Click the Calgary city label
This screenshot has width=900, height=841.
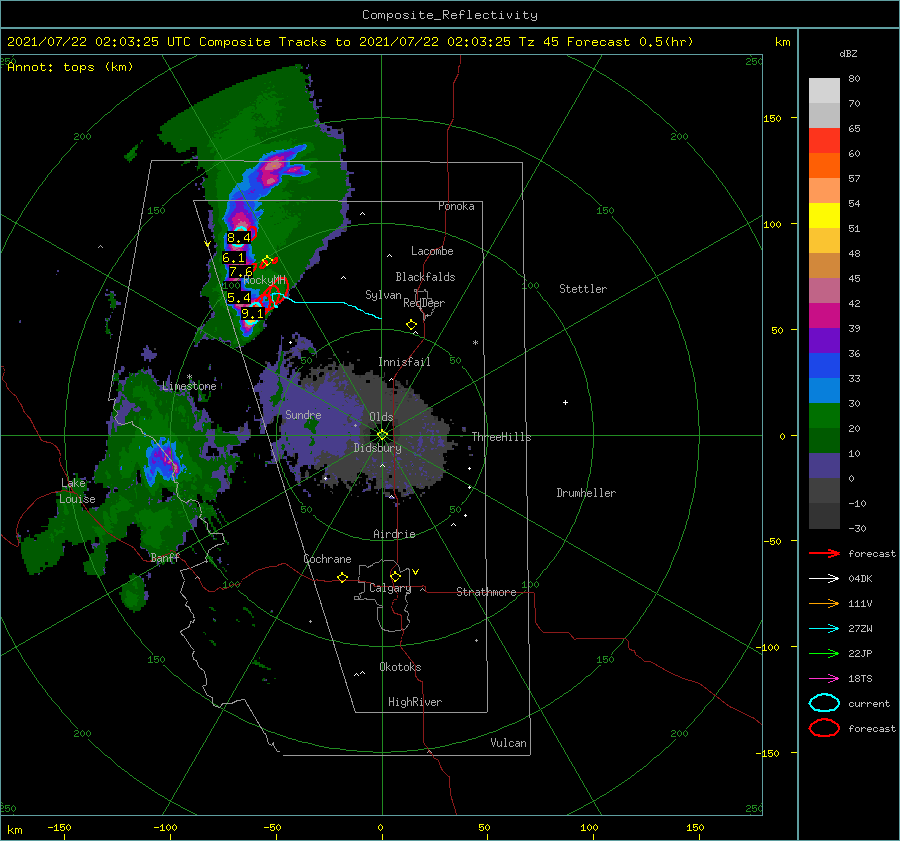[390, 588]
